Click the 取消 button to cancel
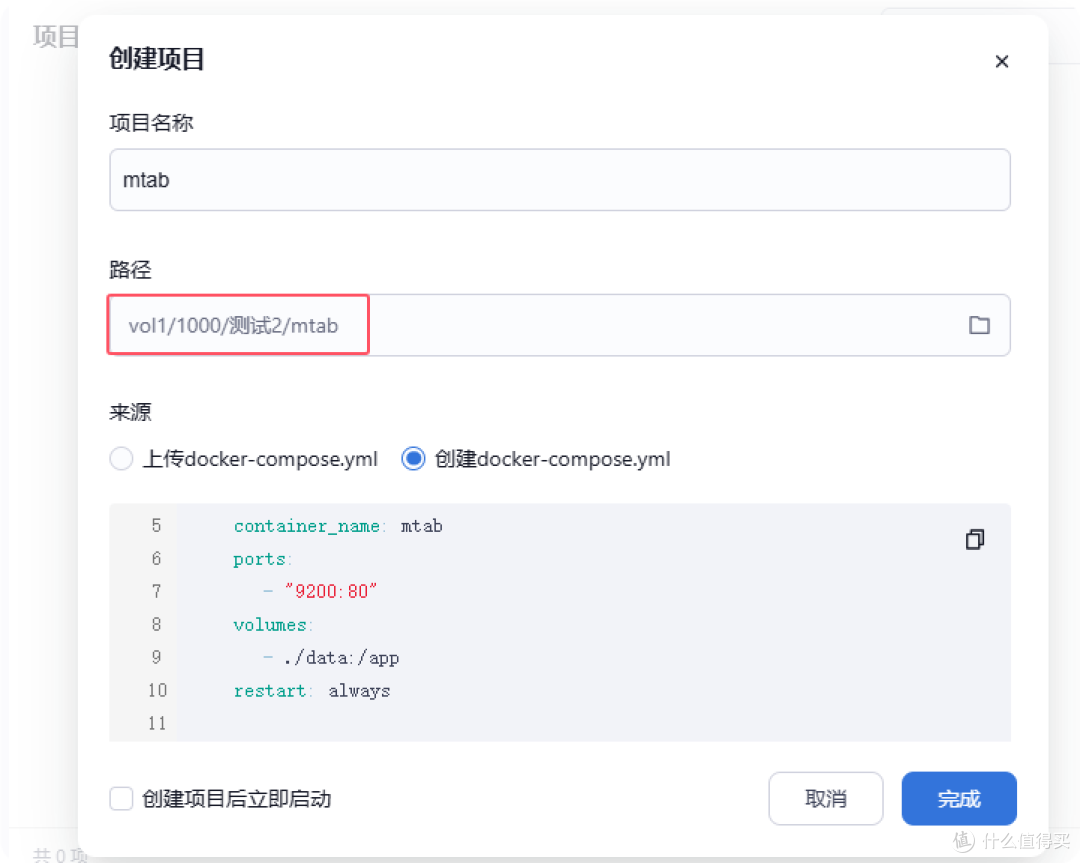The image size is (1080, 863). [x=826, y=798]
